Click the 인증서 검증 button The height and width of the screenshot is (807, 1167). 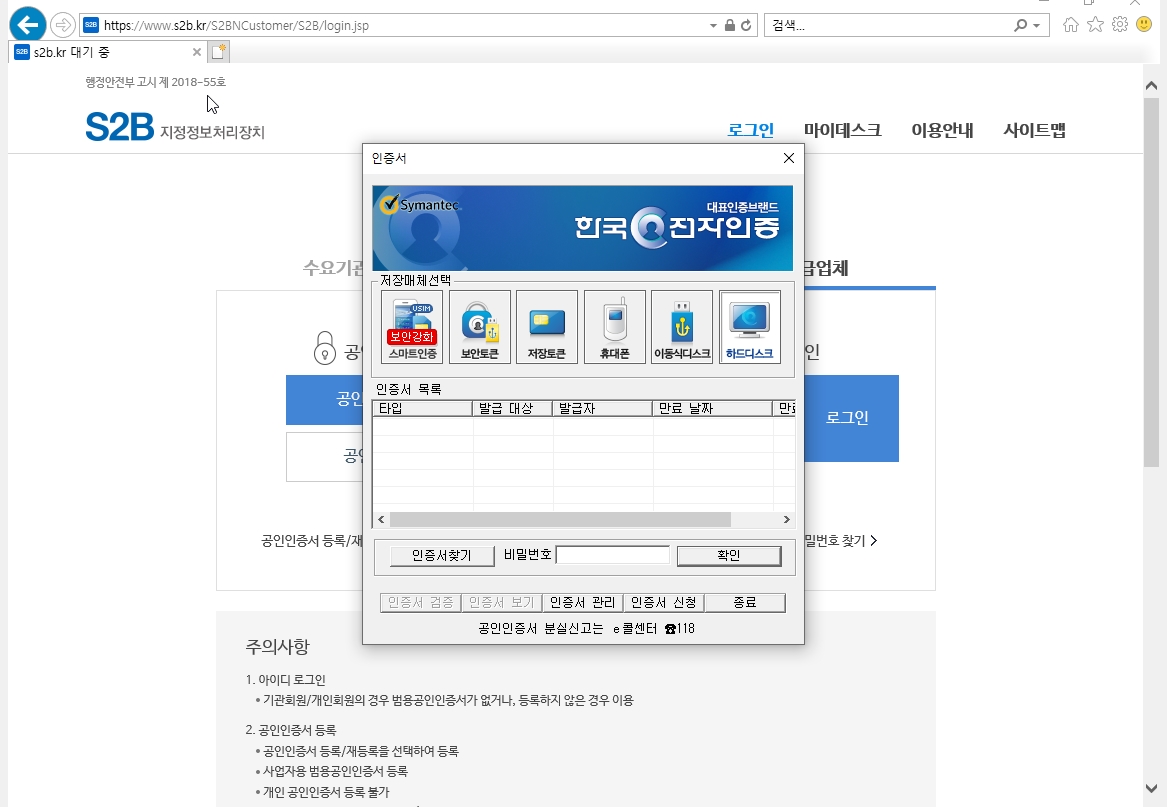tap(421, 602)
